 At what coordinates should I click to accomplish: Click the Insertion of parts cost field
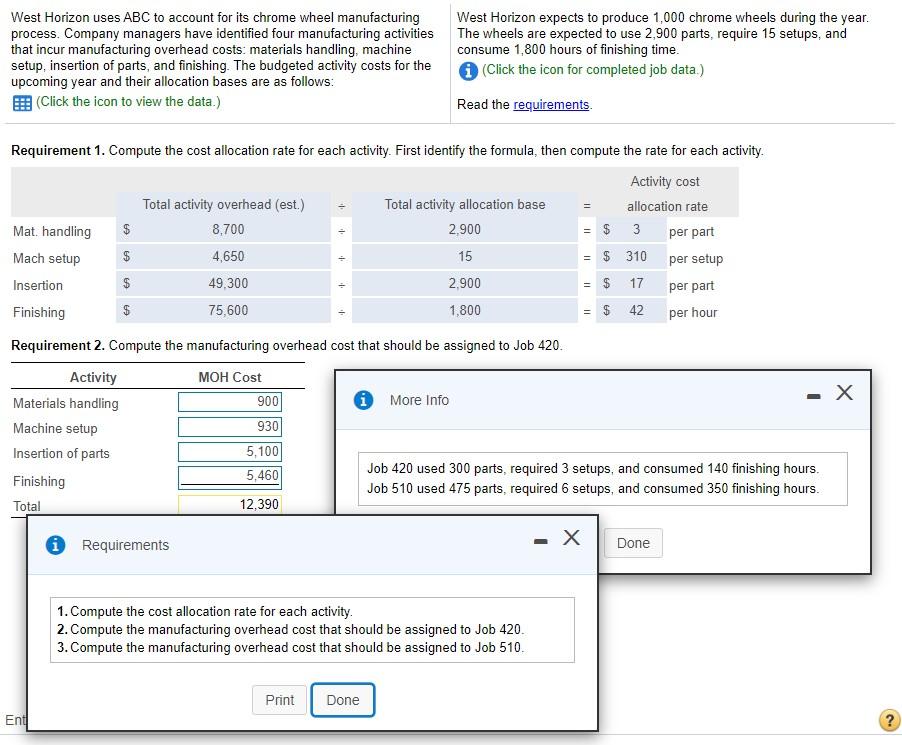pos(228,454)
